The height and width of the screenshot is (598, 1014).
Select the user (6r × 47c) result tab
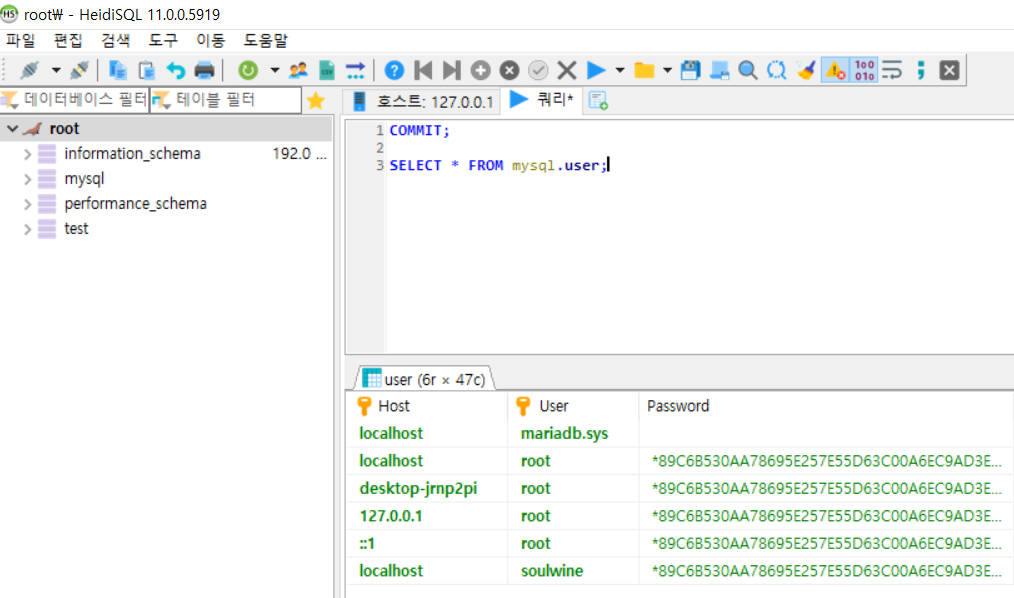pyautogui.click(x=424, y=379)
